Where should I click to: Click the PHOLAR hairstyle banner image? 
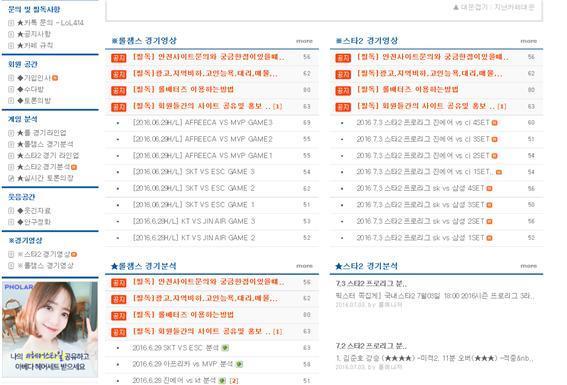[50, 329]
